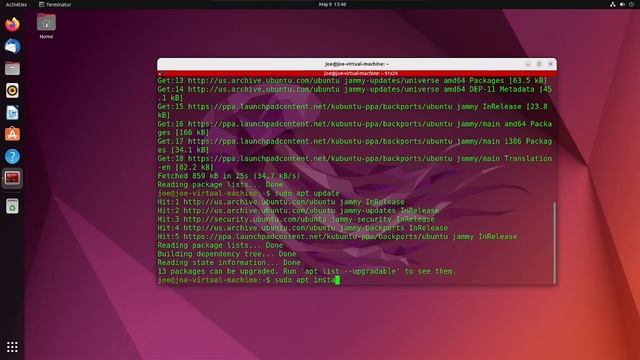Open the Files manager in dock
Viewport: 640px width, 360px height.
pos(12,69)
